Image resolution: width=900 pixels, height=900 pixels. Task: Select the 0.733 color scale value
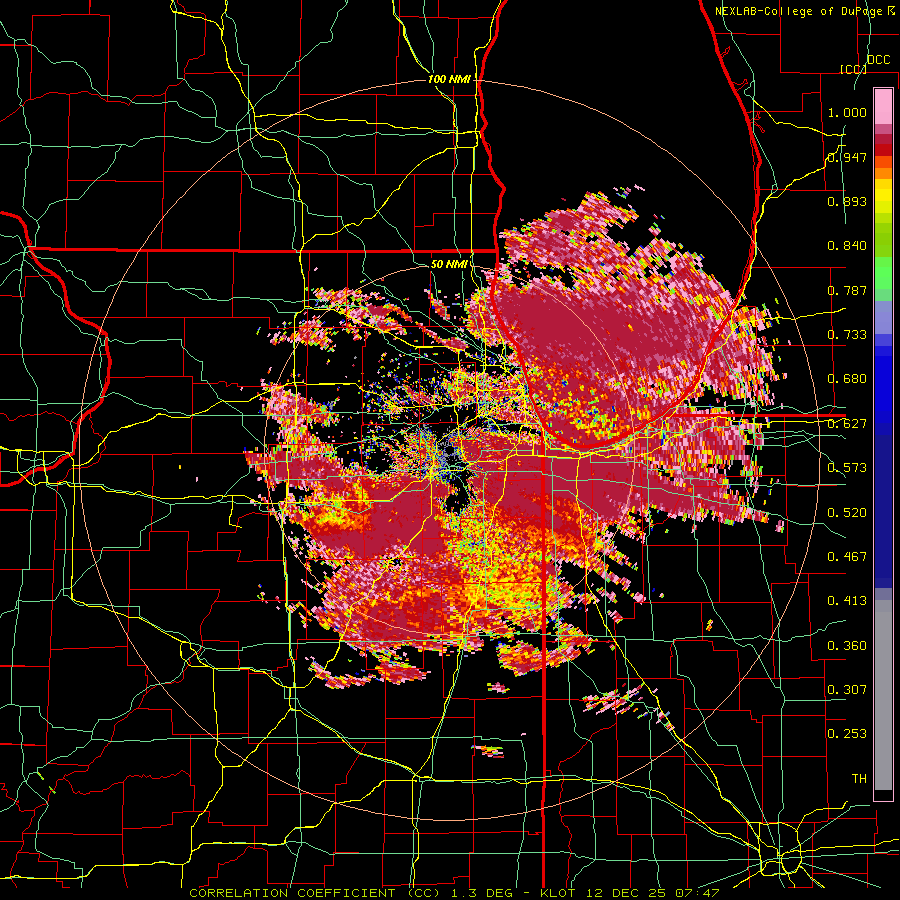coord(847,335)
